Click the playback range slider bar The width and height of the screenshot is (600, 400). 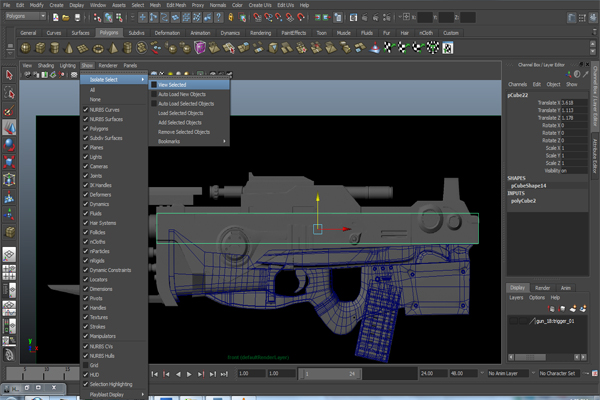[330, 374]
